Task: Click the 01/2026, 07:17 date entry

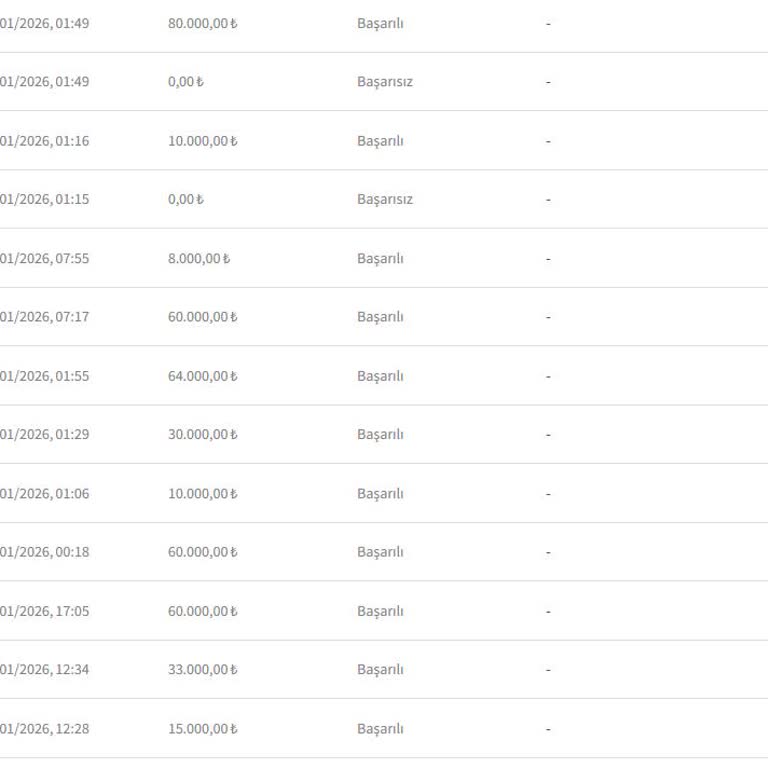Action: [45, 317]
